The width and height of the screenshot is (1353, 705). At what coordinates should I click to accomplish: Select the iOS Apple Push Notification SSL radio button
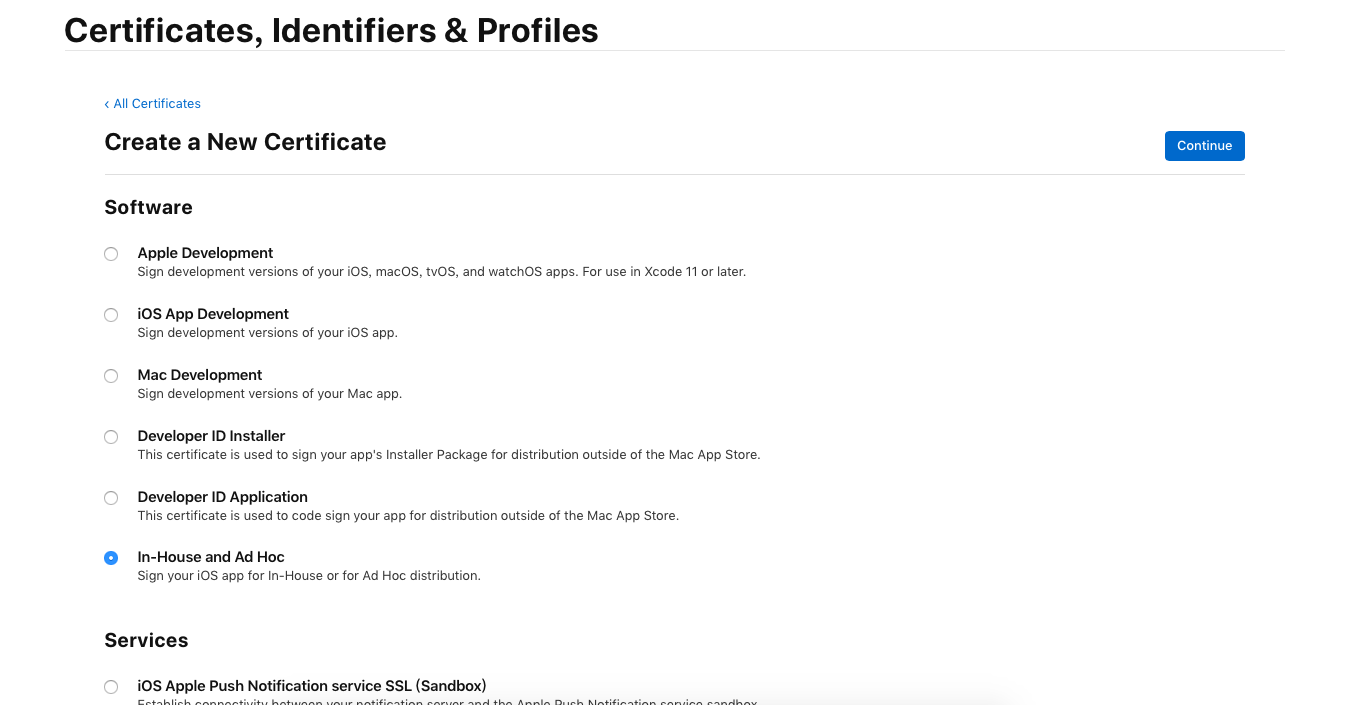(x=111, y=687)
